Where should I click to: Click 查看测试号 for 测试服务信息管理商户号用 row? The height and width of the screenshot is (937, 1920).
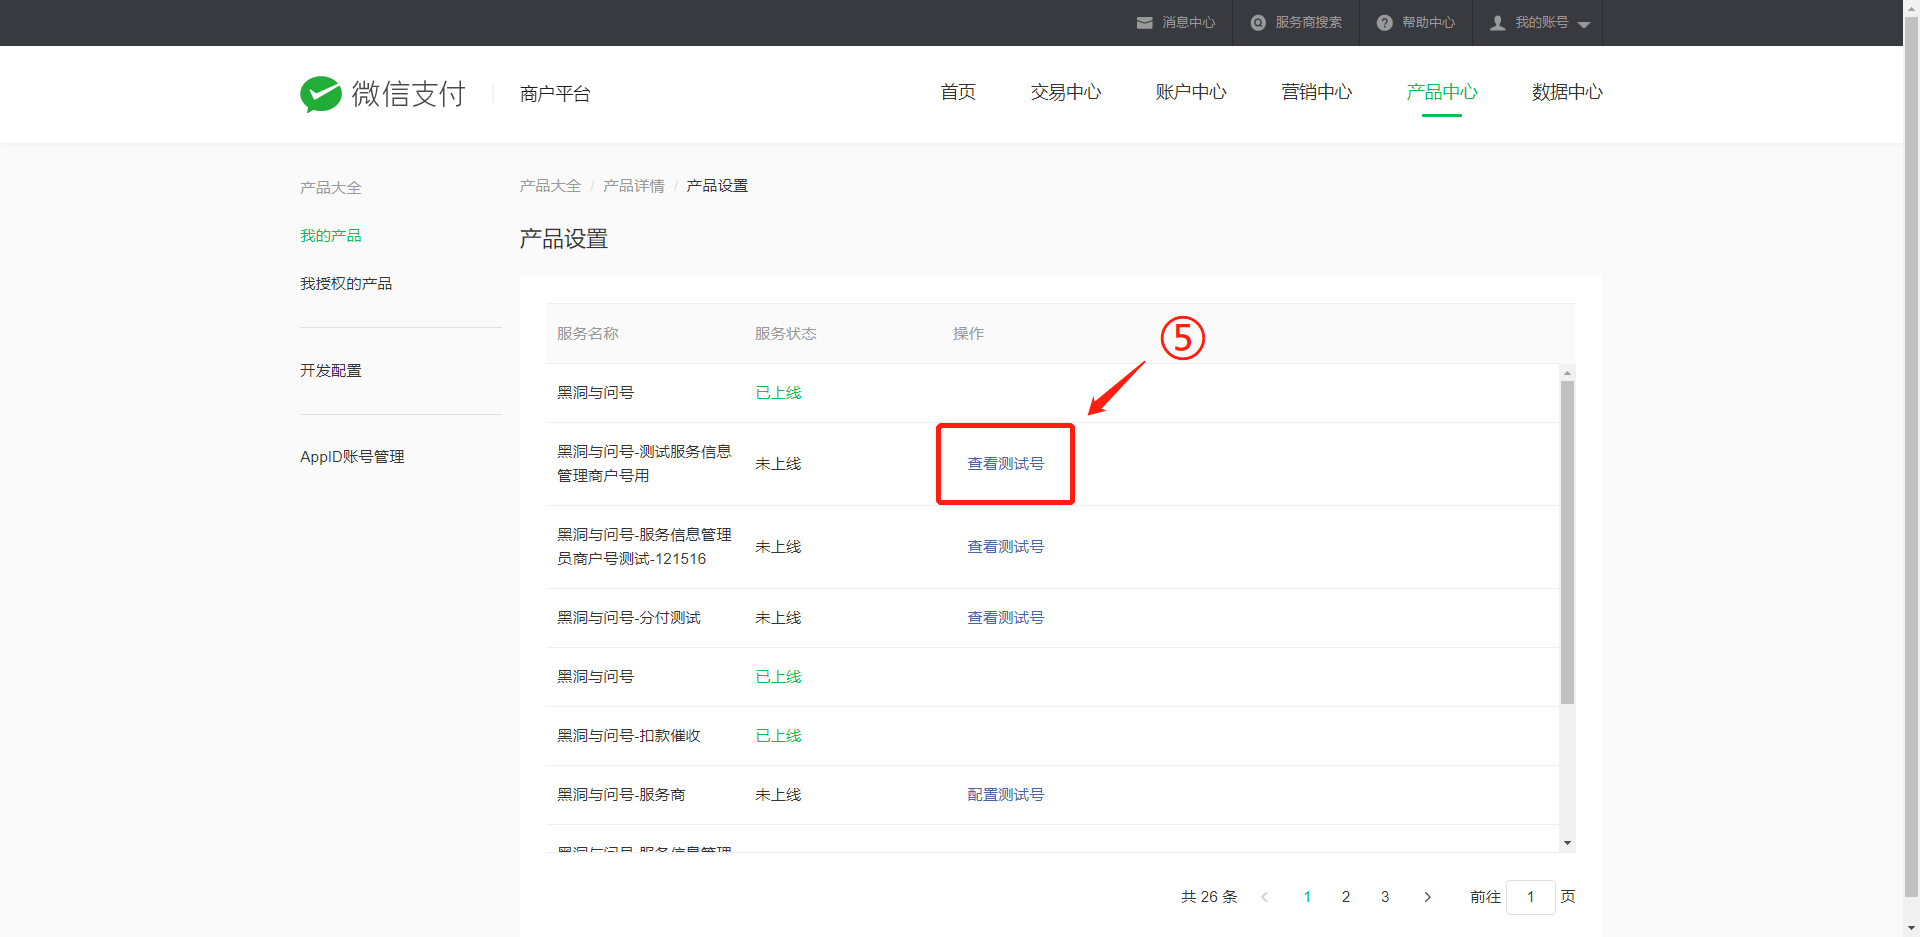point(1005,464)
